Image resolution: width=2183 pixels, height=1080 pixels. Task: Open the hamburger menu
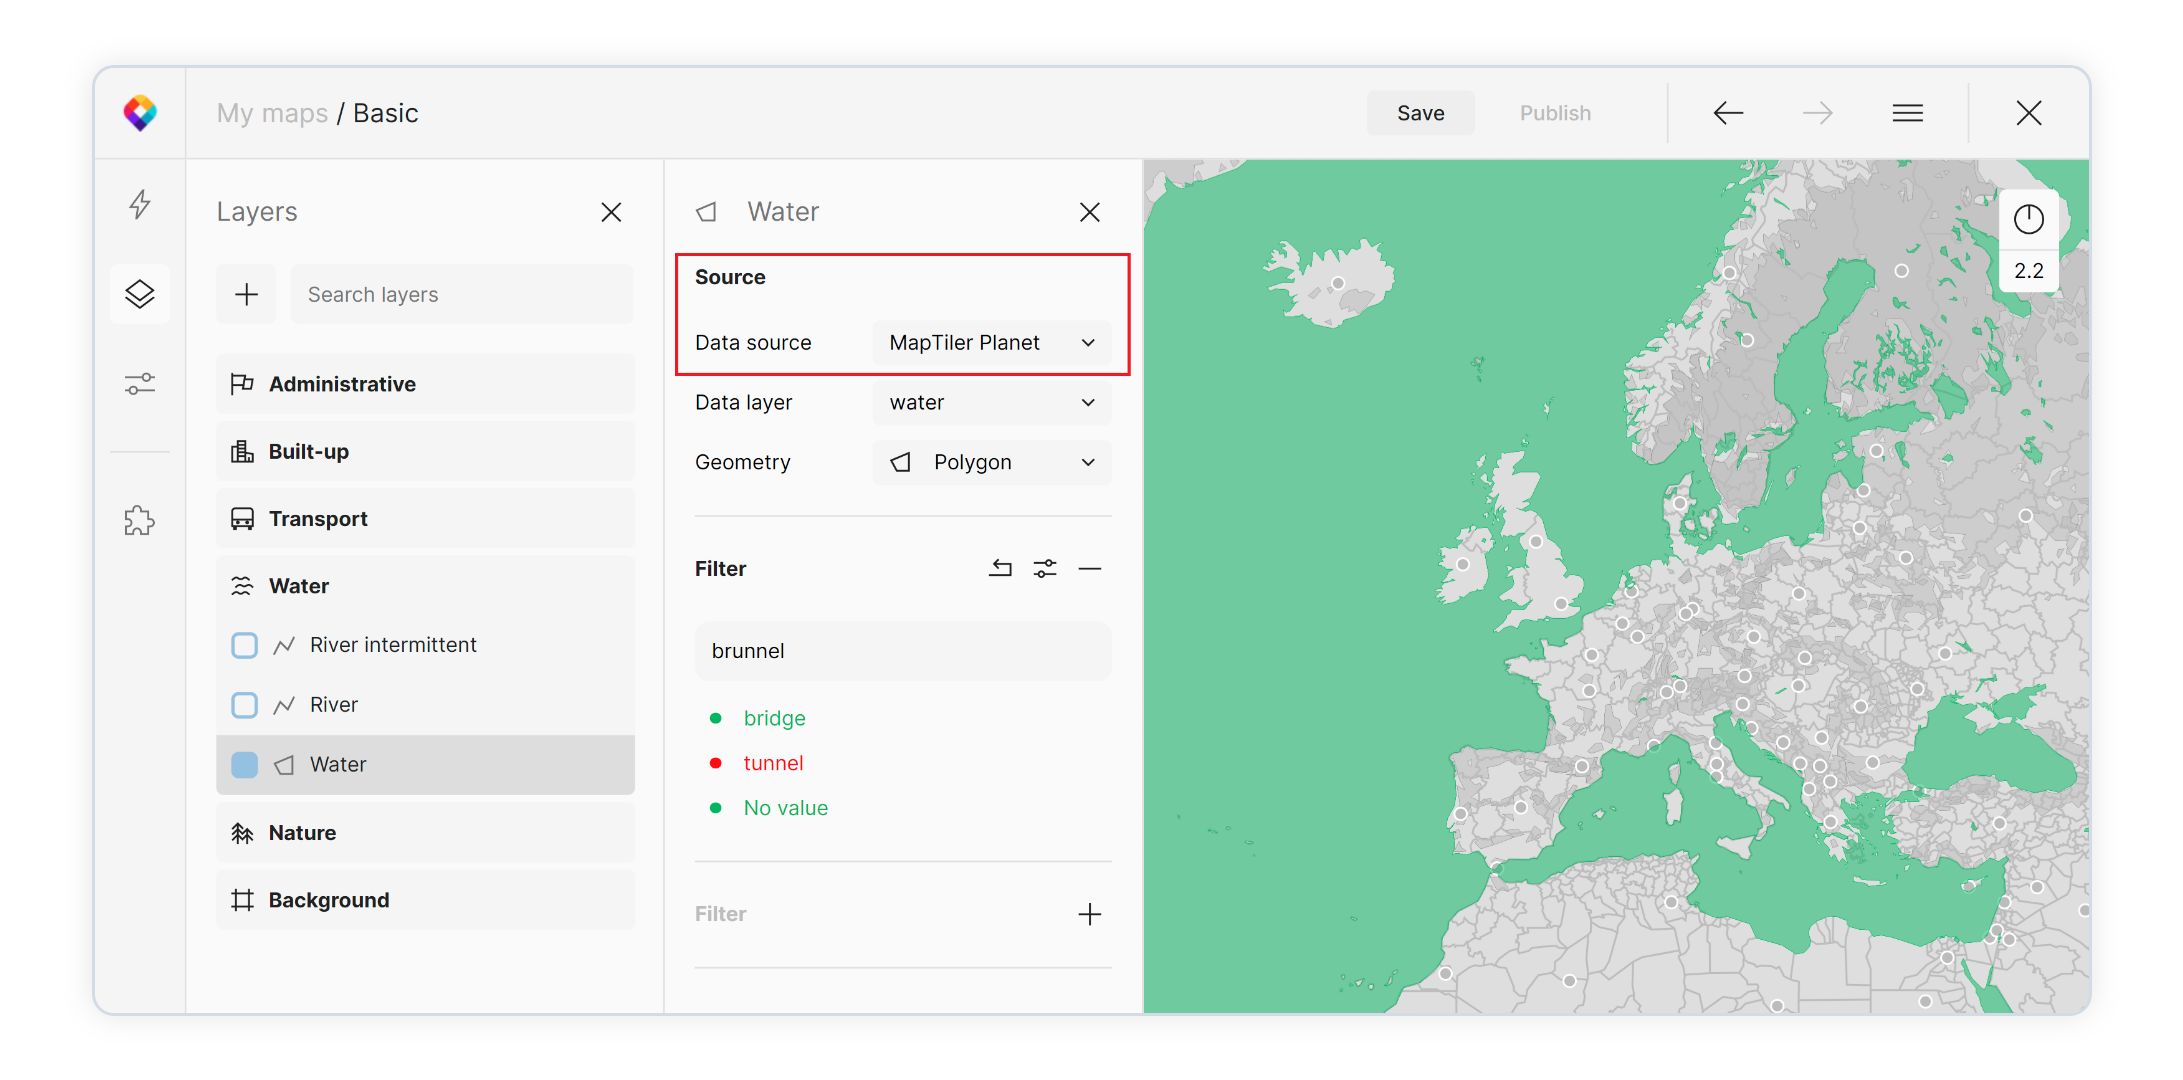point(1908,113)
